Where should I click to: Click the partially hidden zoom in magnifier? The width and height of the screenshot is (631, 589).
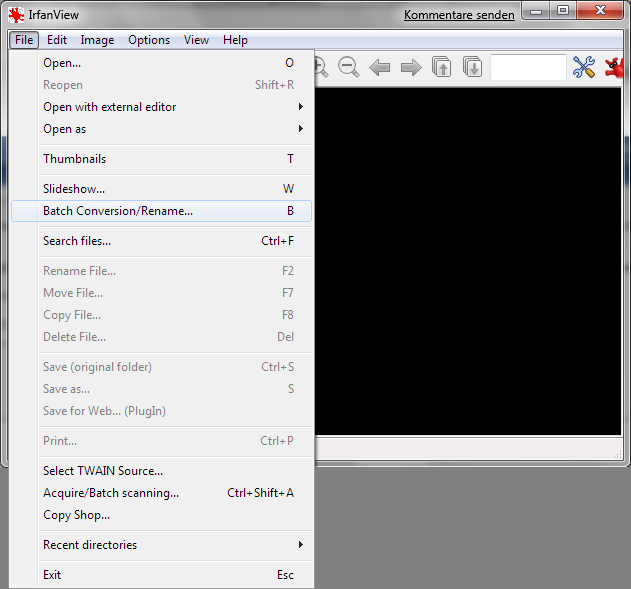[321, 67]
